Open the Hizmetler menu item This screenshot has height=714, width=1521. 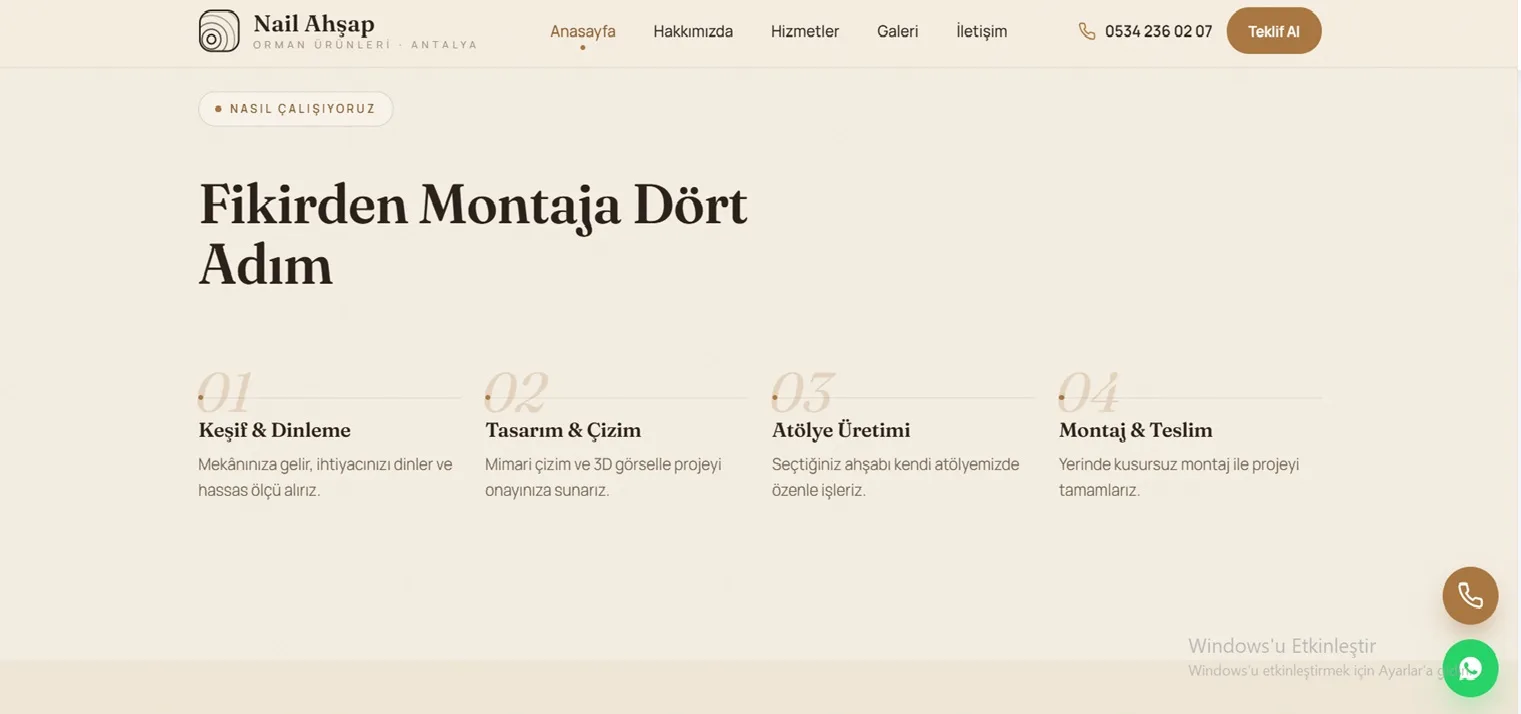805,31
